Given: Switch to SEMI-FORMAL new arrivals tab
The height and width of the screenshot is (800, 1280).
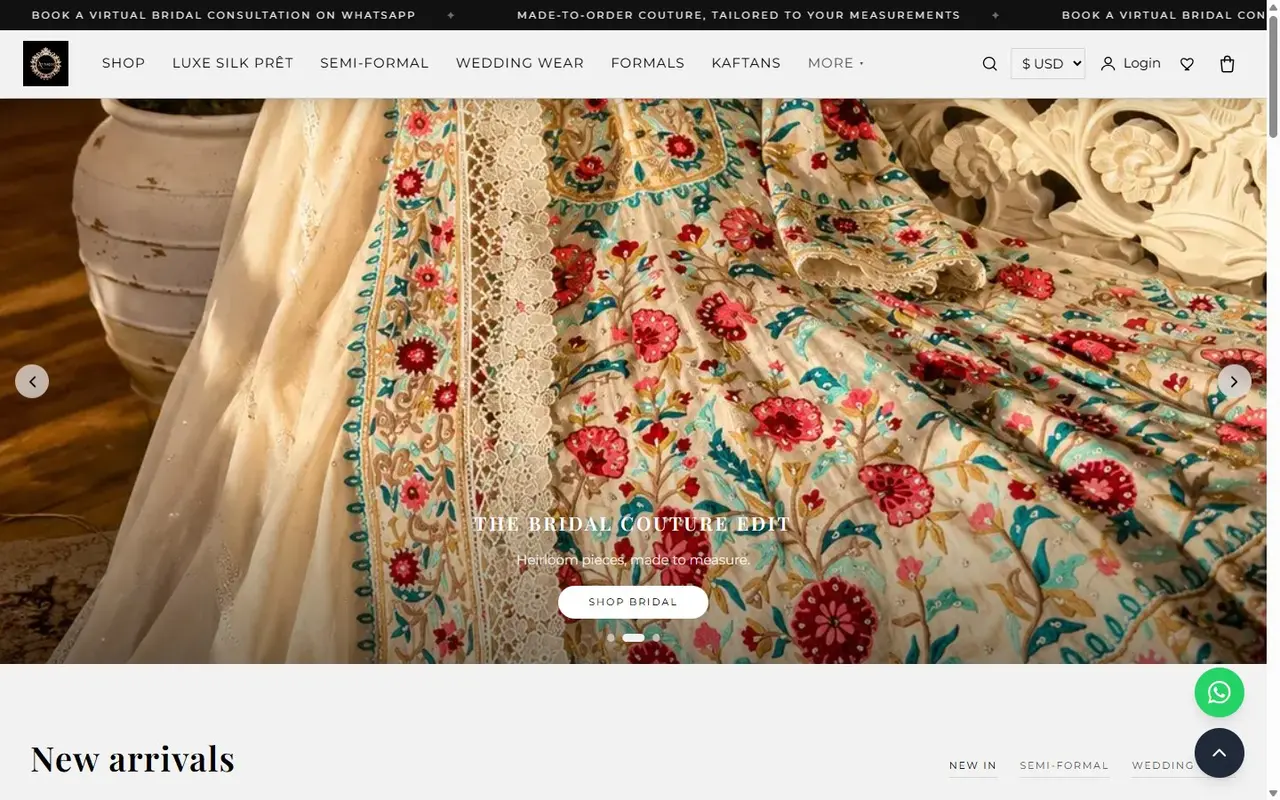Looking at the screenshot, I should click(1064, 766).
